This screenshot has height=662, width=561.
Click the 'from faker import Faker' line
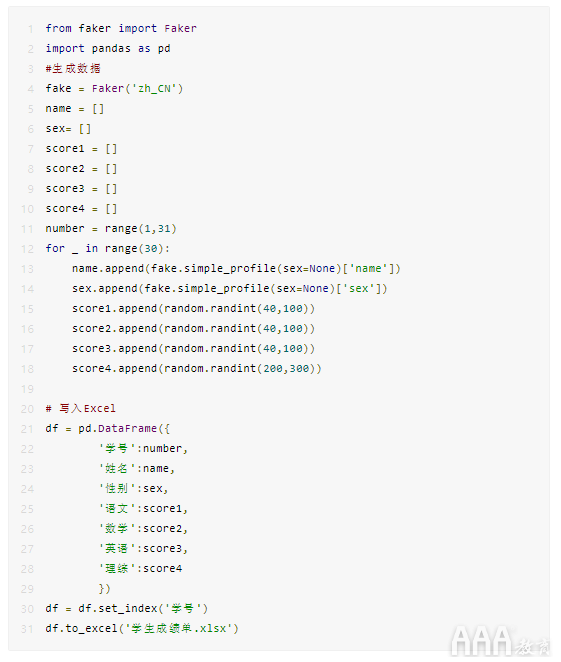(x=121, y=28)
